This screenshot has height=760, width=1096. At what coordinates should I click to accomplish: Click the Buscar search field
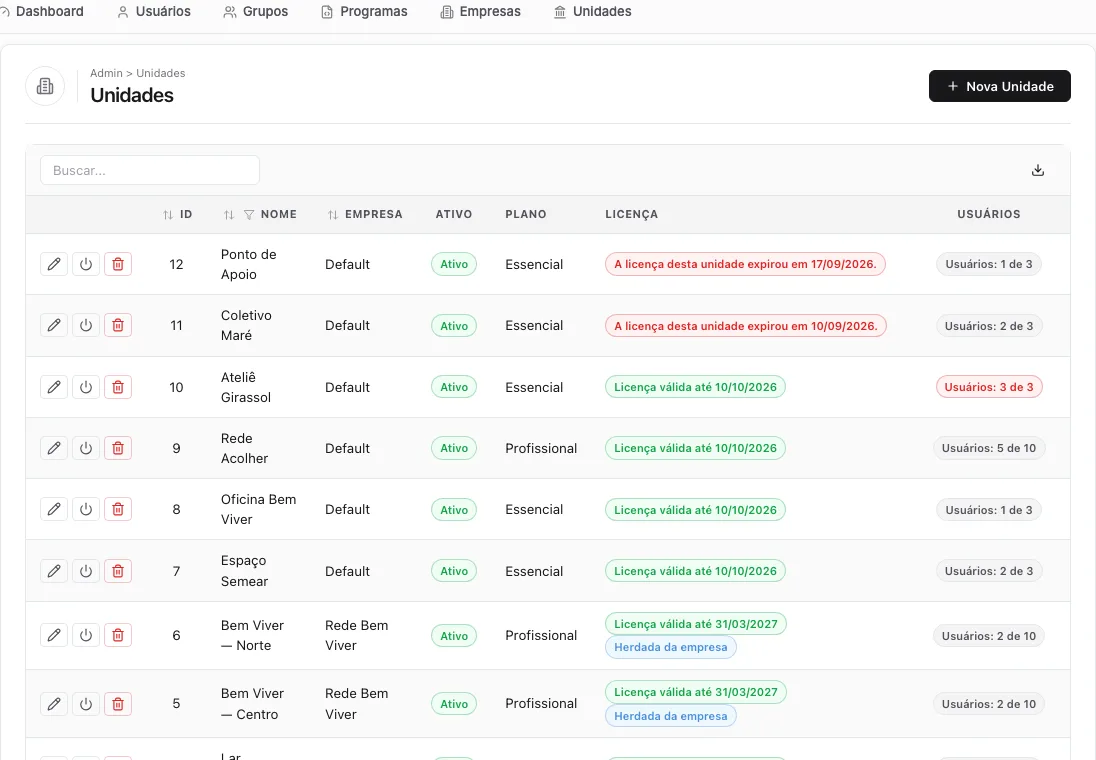coord(150,170)
